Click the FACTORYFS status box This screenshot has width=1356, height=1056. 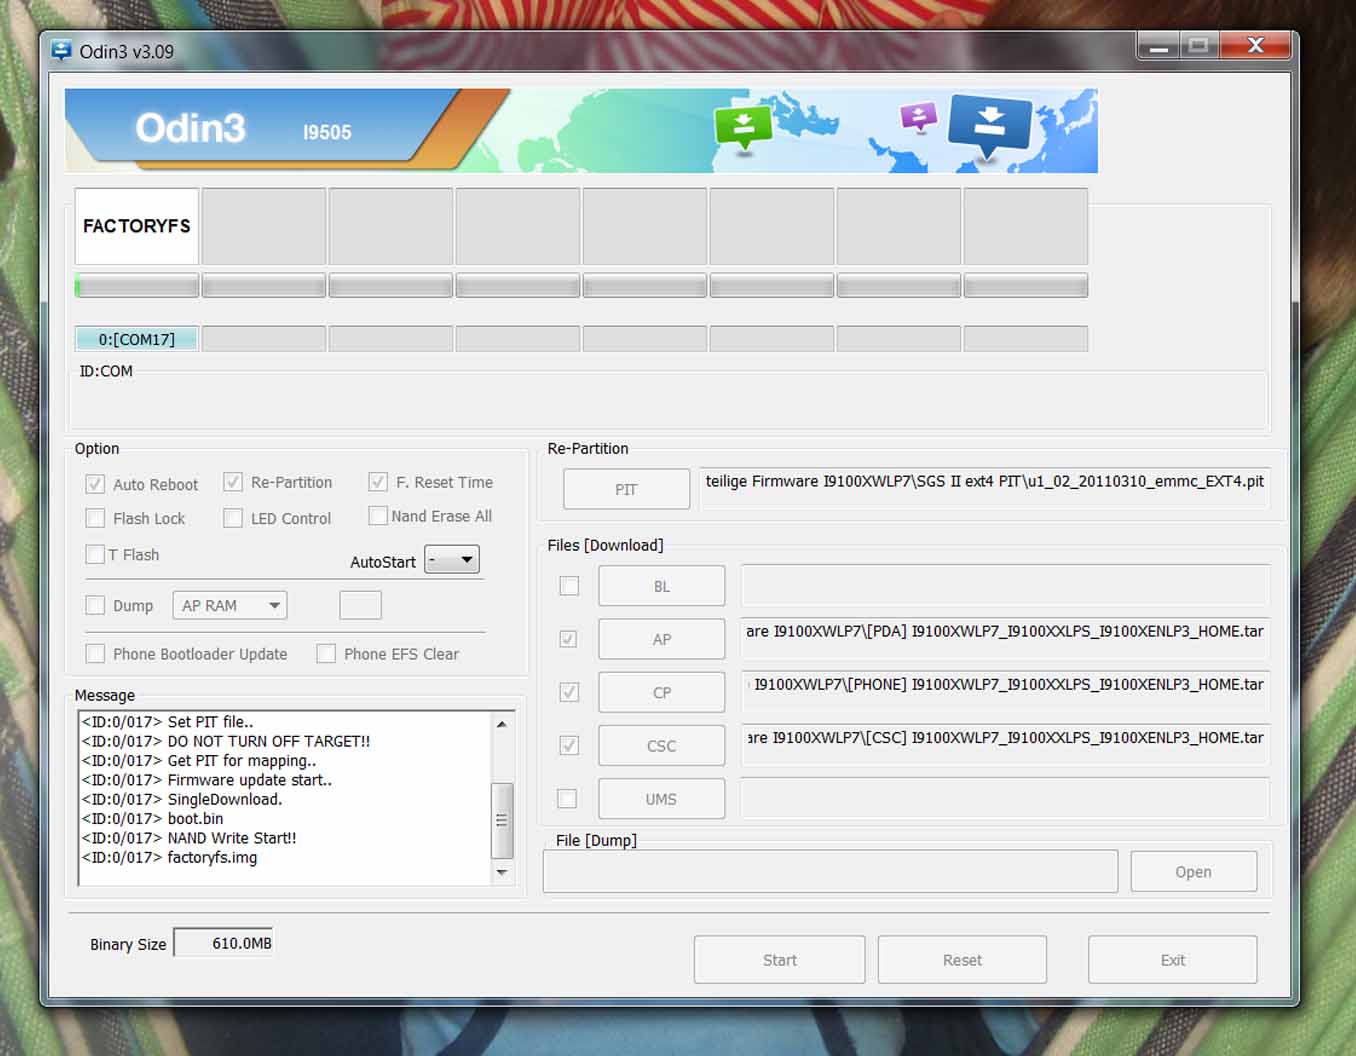[137, 226]
